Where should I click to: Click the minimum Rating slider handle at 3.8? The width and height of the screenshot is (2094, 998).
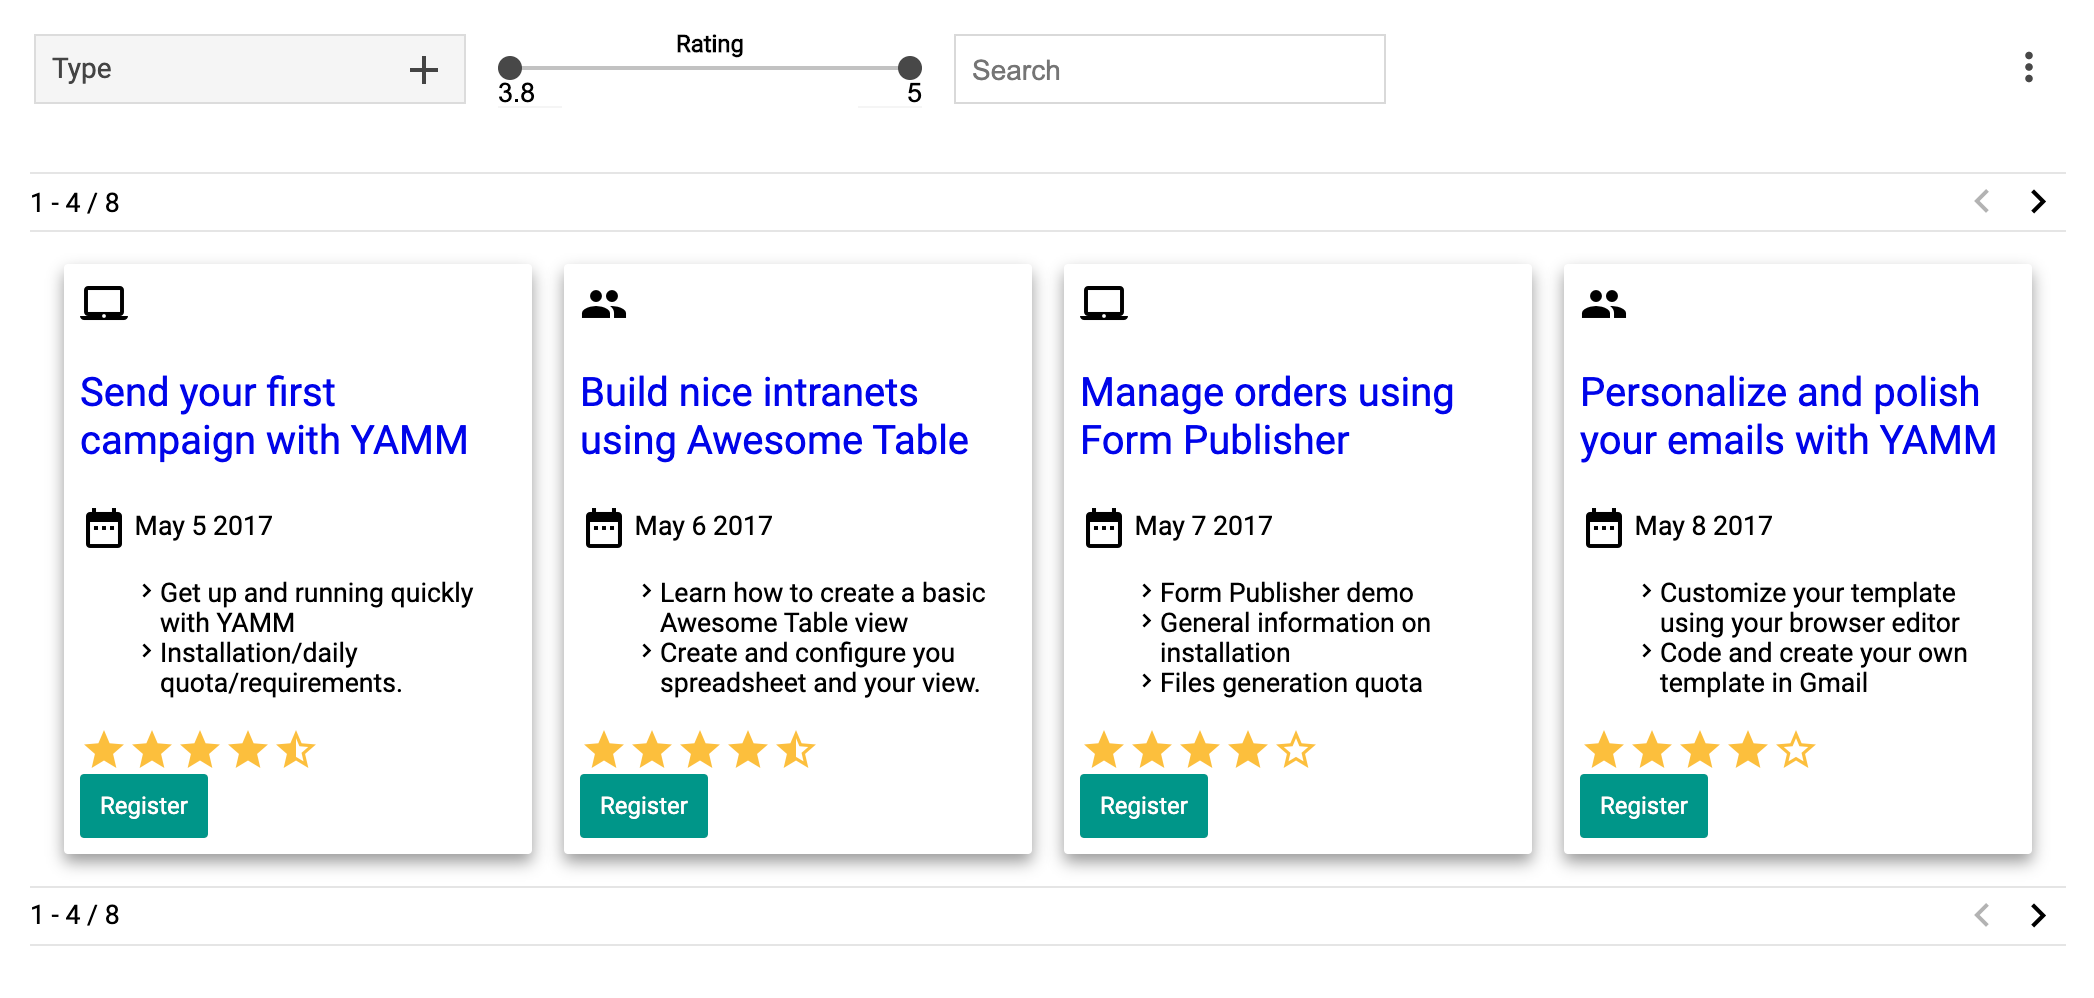[510, 68]
